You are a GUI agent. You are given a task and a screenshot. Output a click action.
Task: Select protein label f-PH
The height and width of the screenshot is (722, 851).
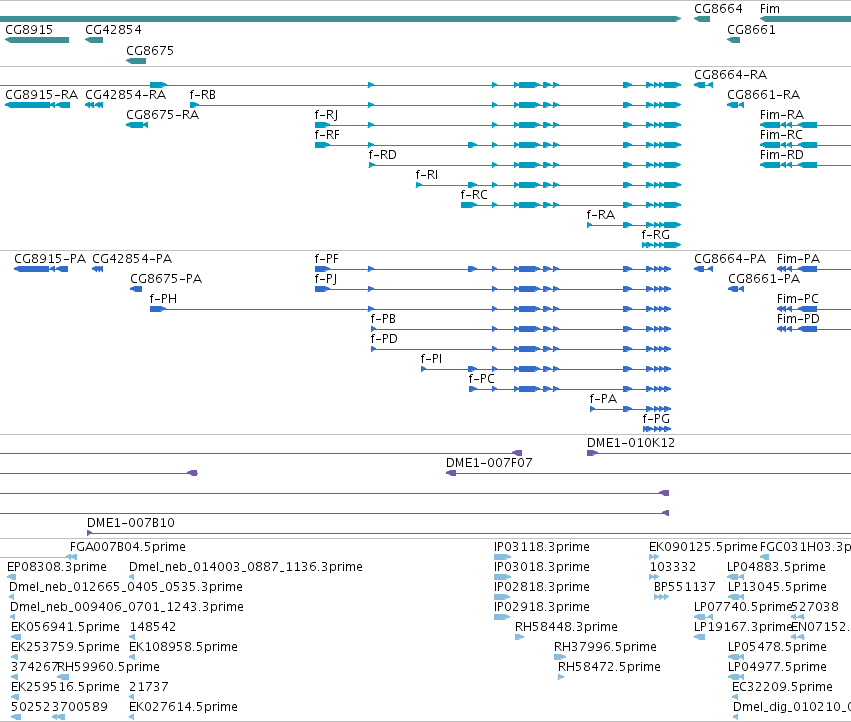coord(163,299)
